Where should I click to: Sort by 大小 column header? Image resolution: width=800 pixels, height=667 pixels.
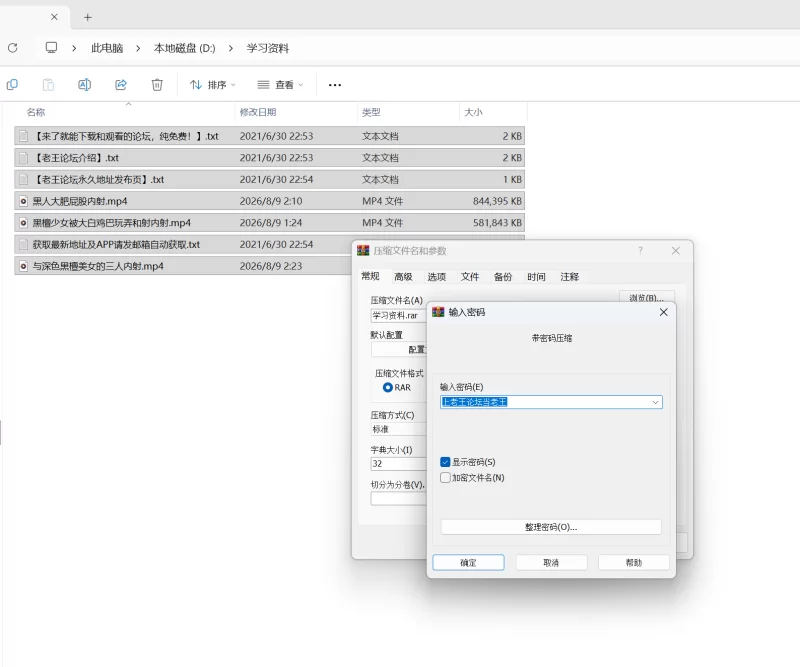(473, 112)
